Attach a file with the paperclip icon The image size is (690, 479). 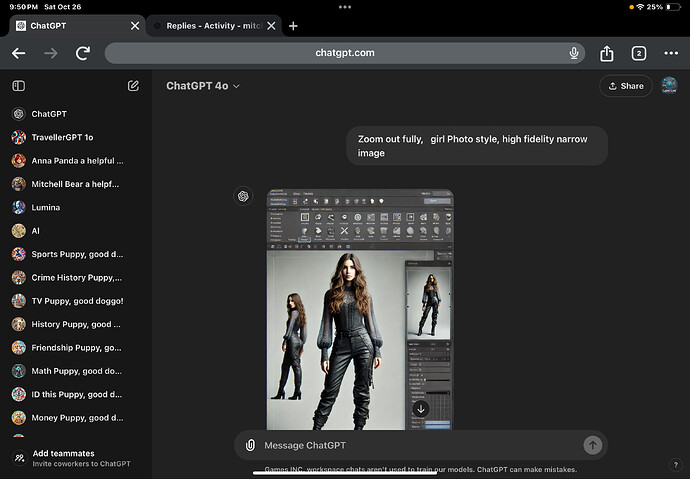(x=250, y=445)
